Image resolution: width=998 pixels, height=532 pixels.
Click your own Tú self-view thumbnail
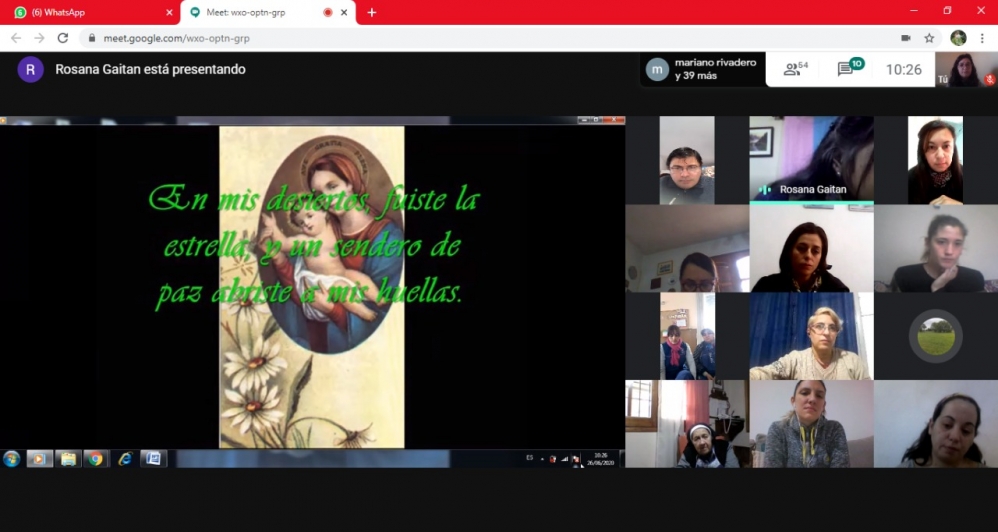[966, 70]
